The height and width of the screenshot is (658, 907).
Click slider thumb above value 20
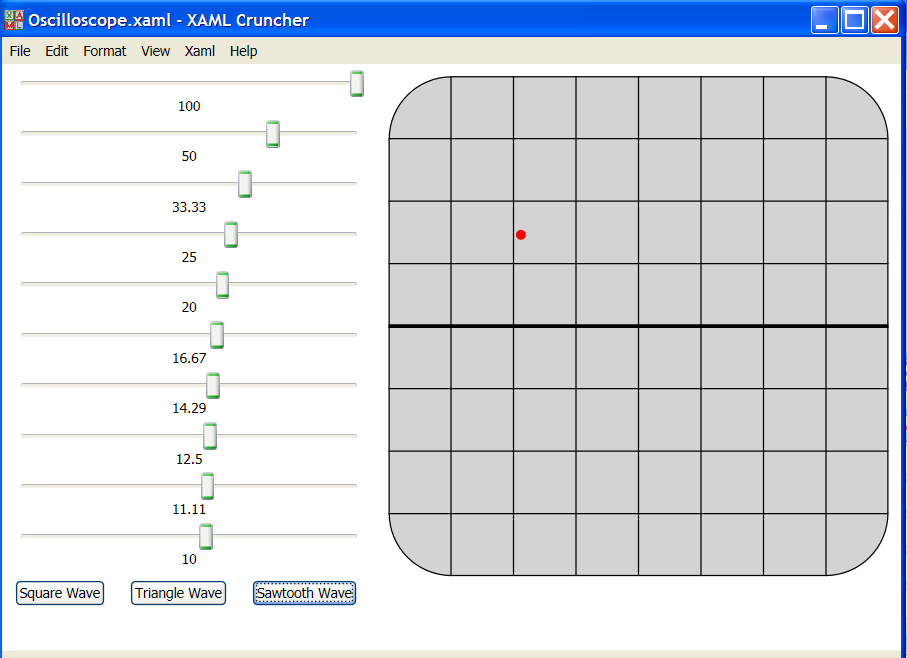222,284
